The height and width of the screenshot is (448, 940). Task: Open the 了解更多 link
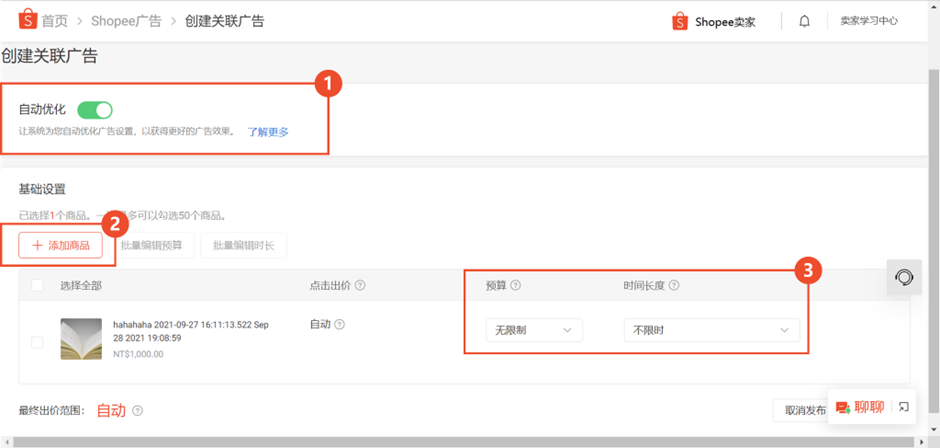(x=268, y=132)
